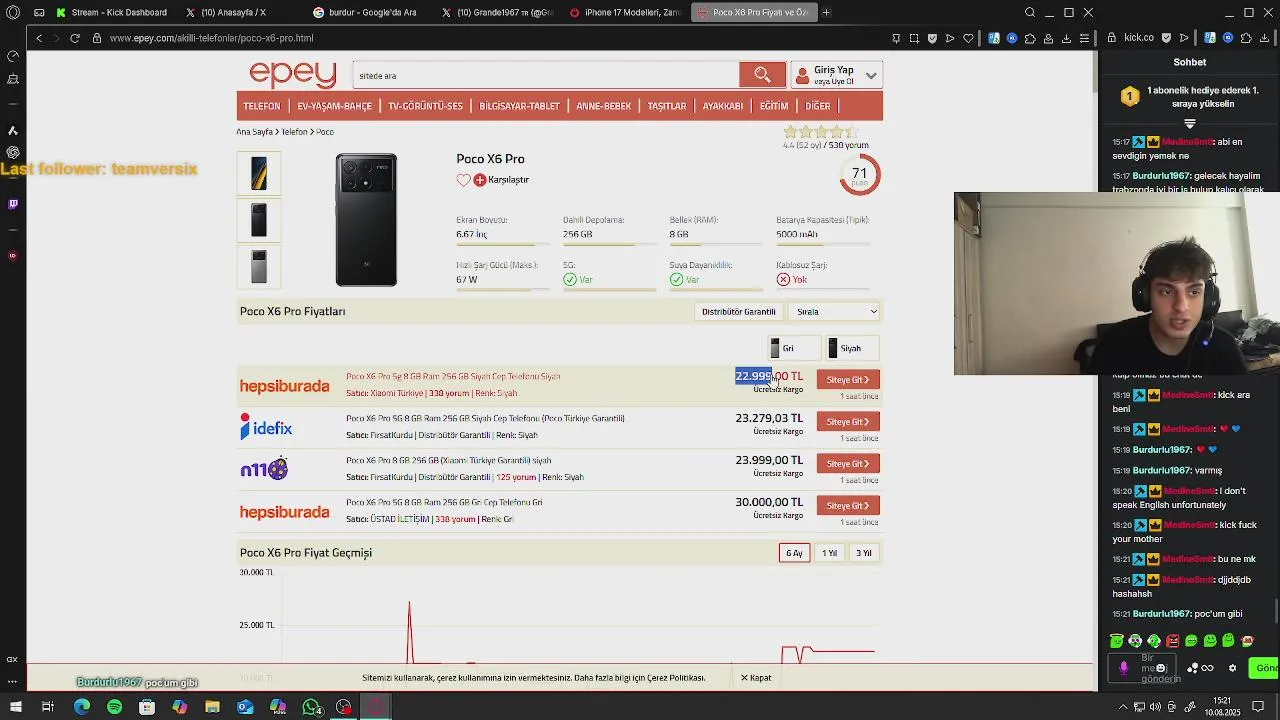
Task: Open the EV-YAŞAM-BAHÇE category menu
Action: [x=334, y=106]
